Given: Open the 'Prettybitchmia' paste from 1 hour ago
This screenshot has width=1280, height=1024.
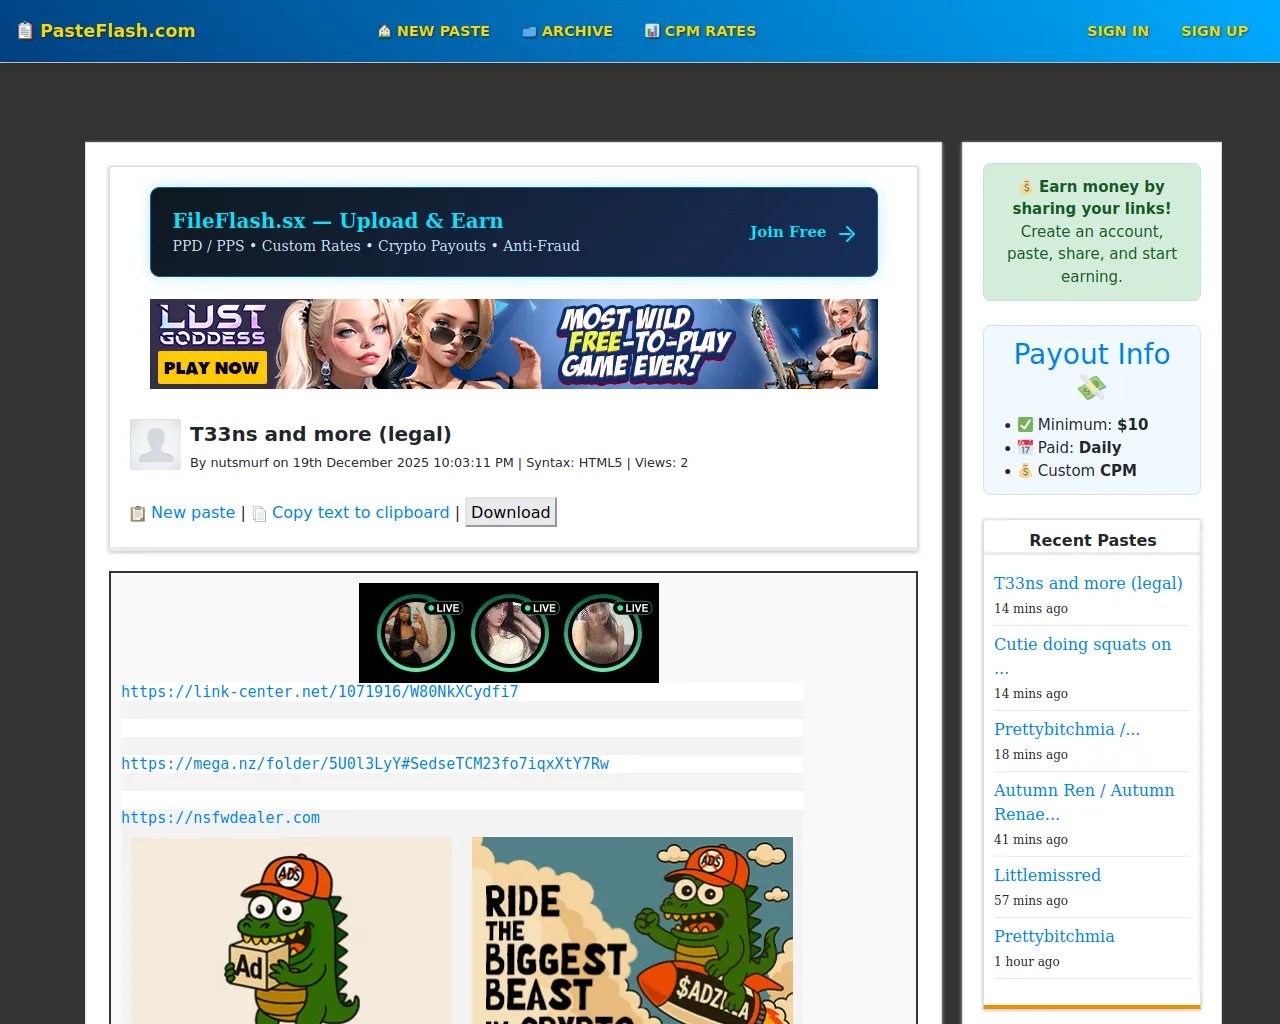Looking at the screenshot, I should [1054, 936].
